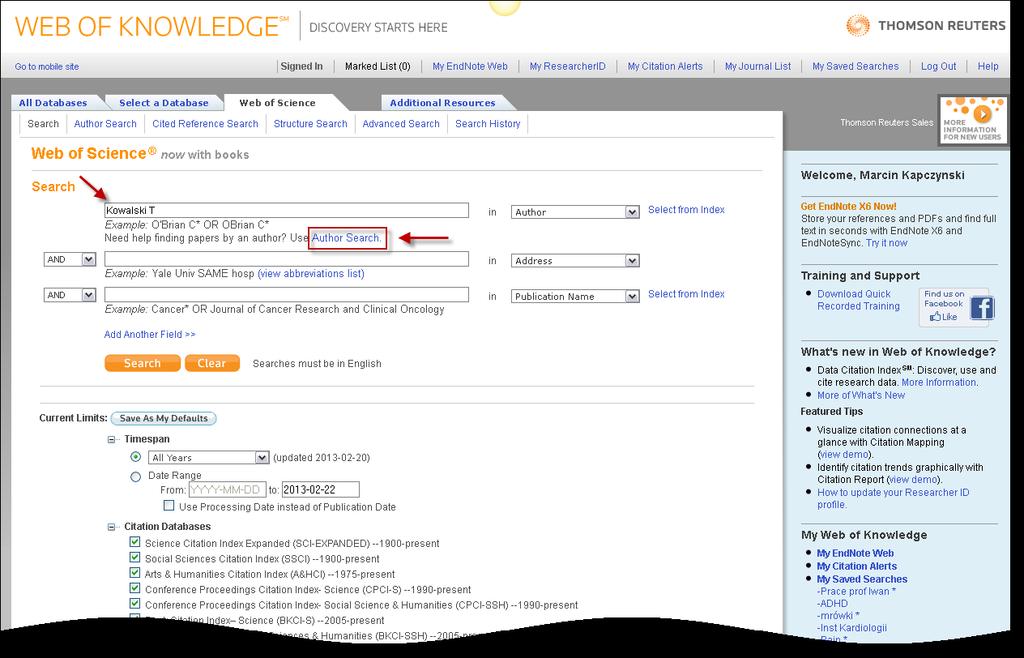Enable Use Processing Date checkbox
The image size is (1024, 658).
(x=169, y=506)
